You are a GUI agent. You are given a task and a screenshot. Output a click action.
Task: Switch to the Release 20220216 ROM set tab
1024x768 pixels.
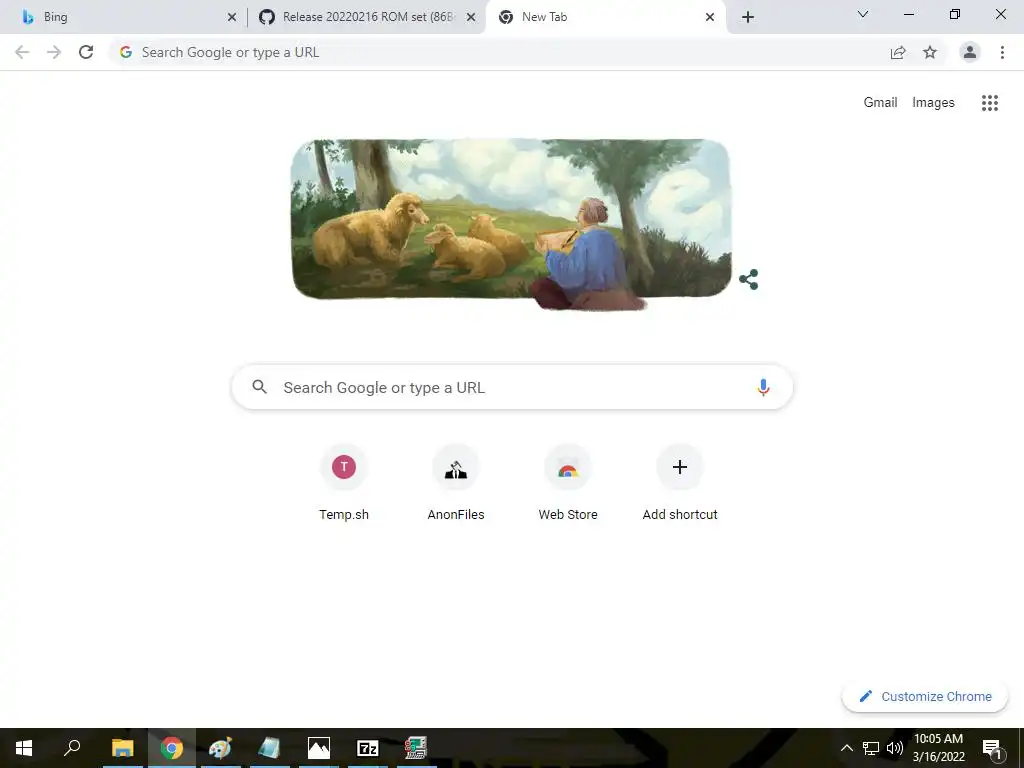click(367, 17)
